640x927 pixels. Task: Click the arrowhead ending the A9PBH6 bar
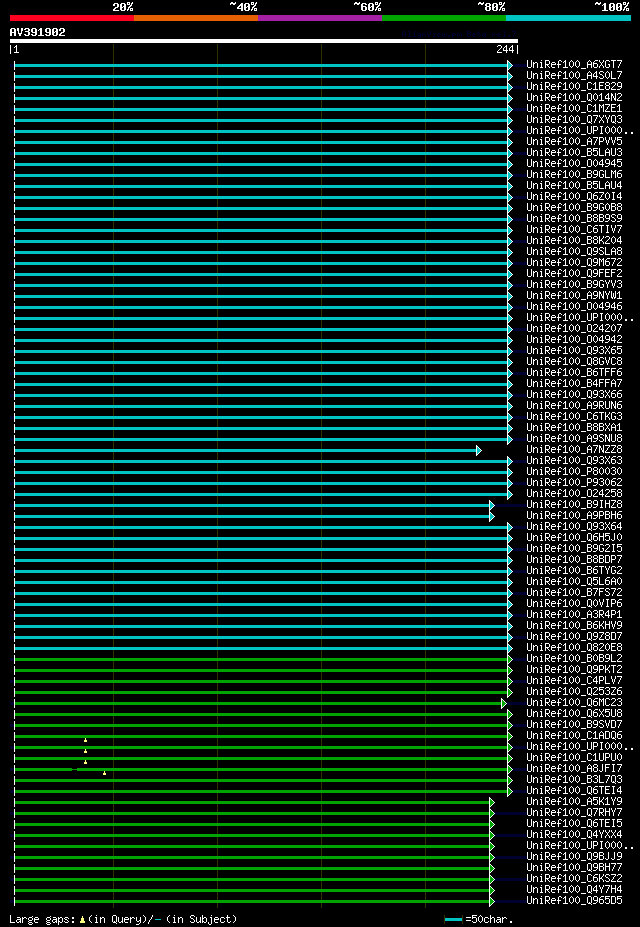point(492,517)
